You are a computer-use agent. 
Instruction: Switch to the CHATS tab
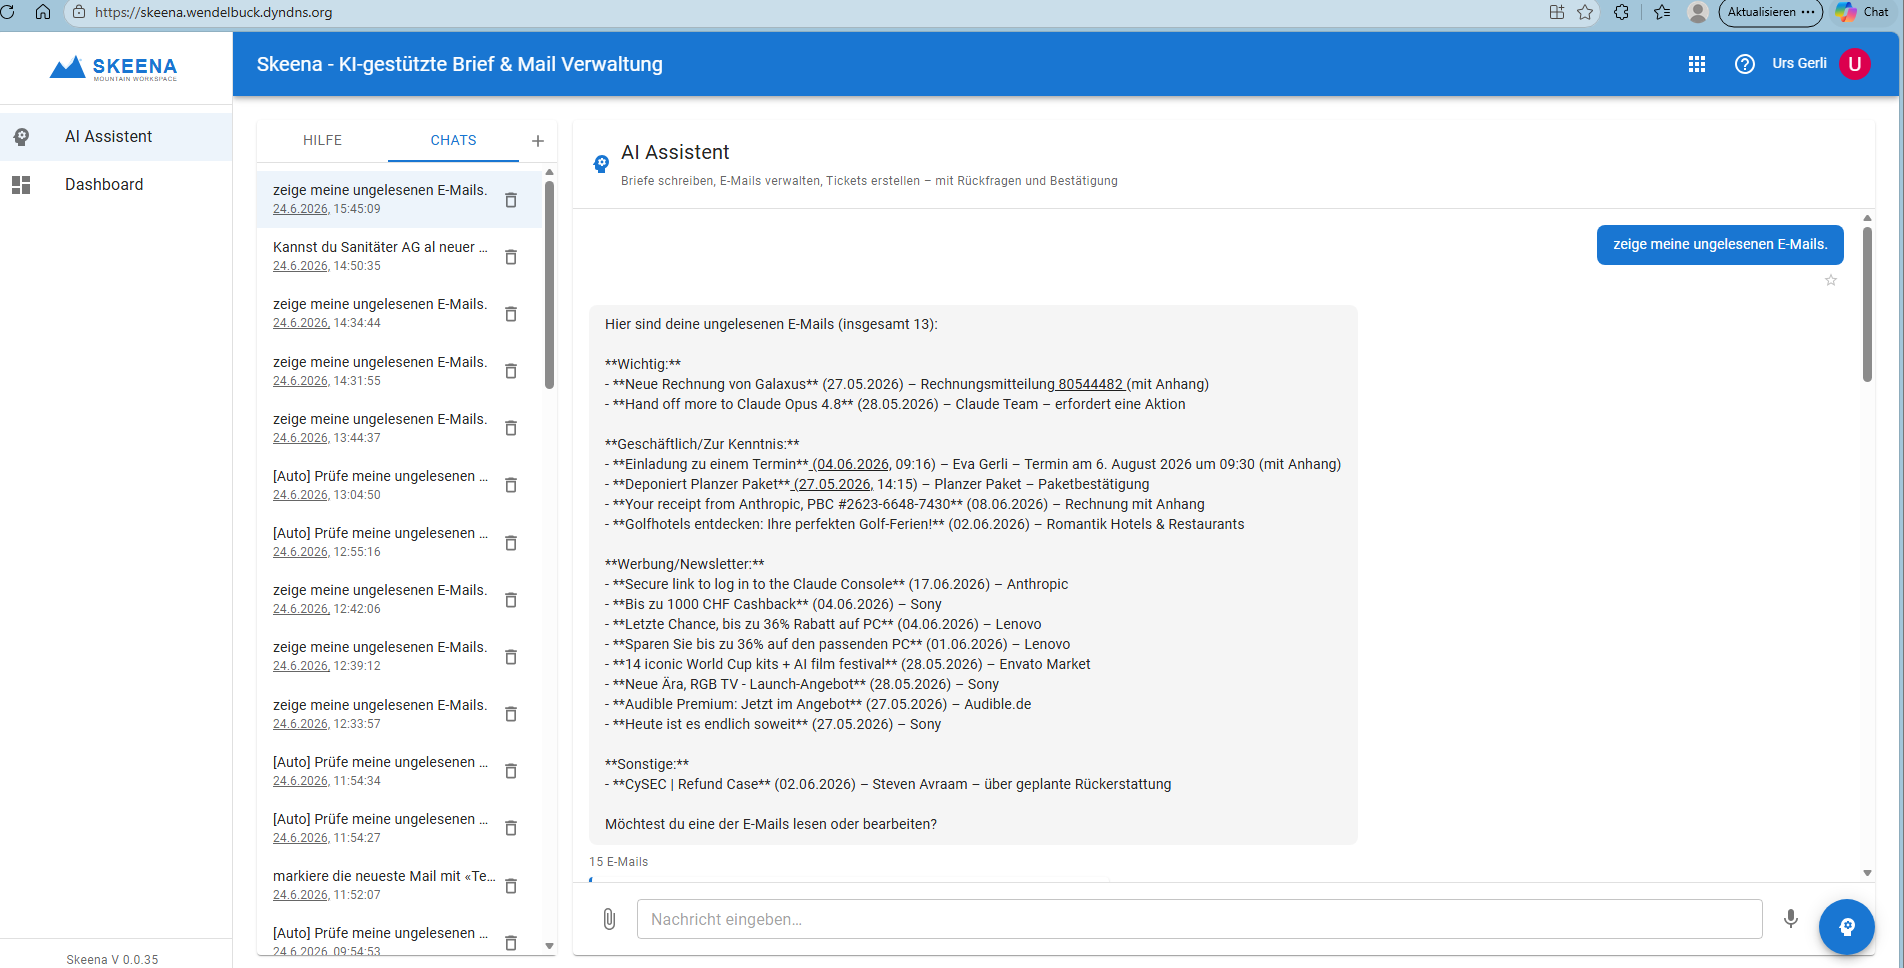(453, 141)
